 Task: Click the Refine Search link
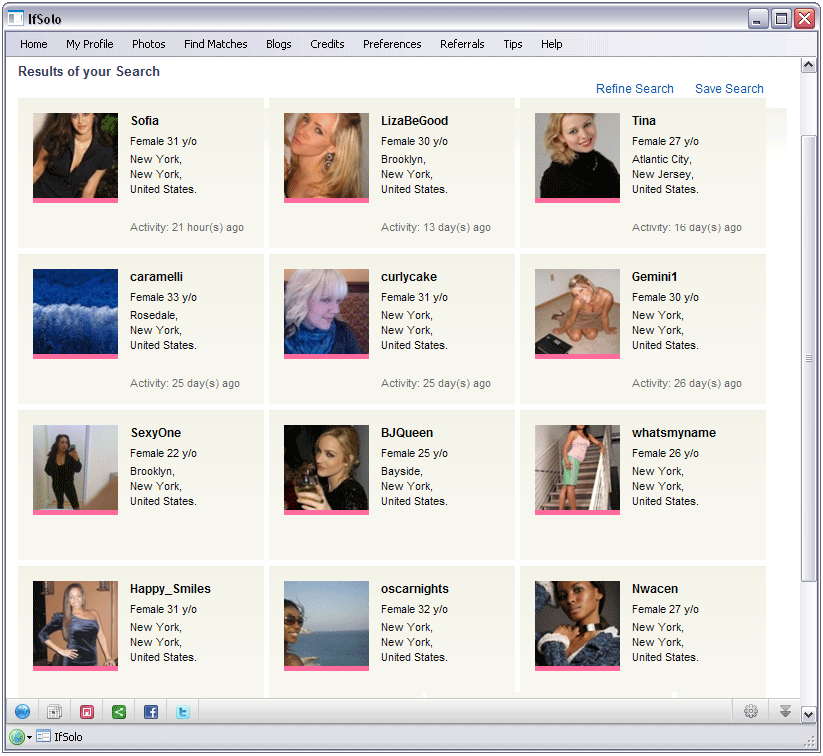click(x=635, y=89)
